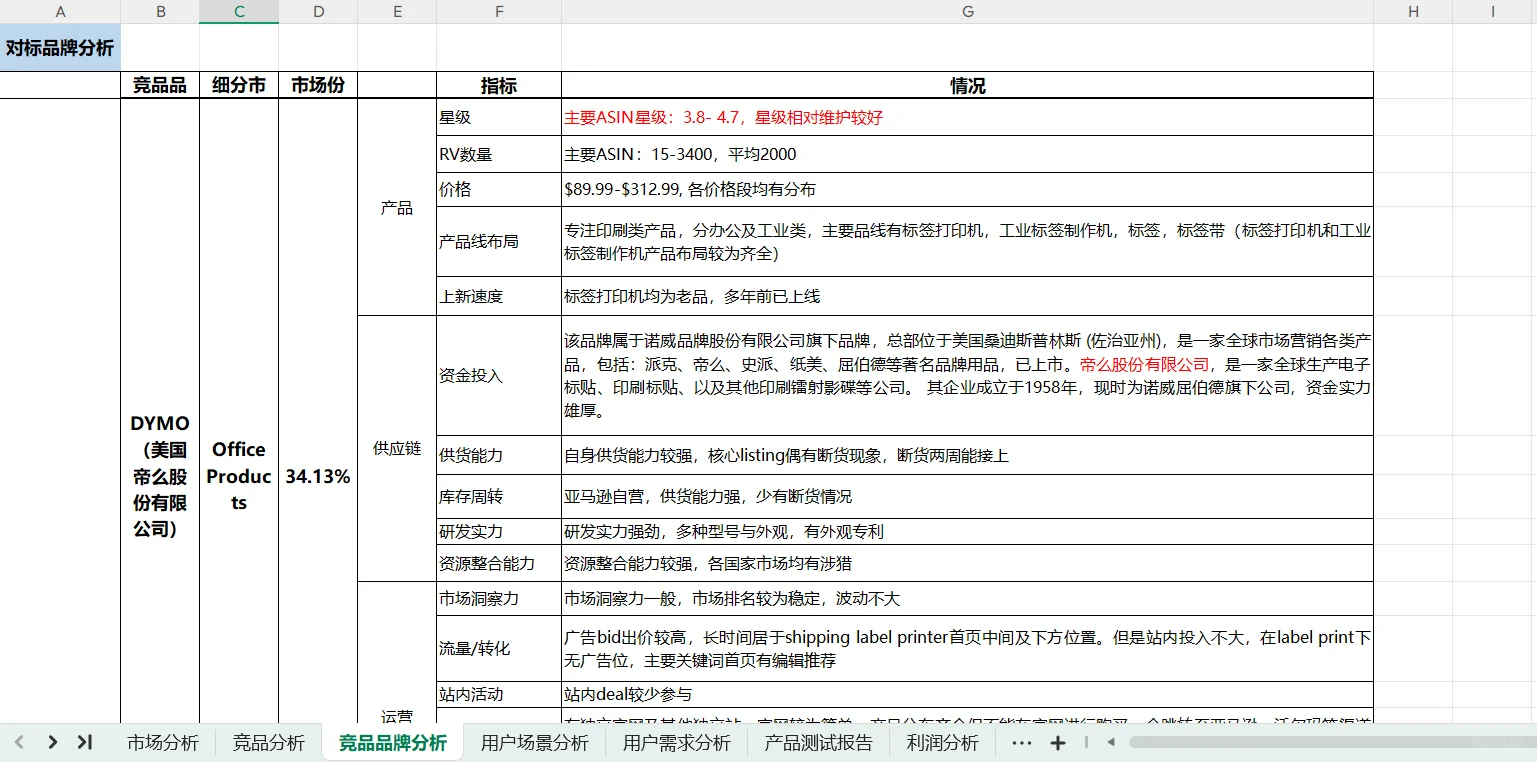The image size is (1537, 762).
Task: Select column C header
Action: coord(239,12)
